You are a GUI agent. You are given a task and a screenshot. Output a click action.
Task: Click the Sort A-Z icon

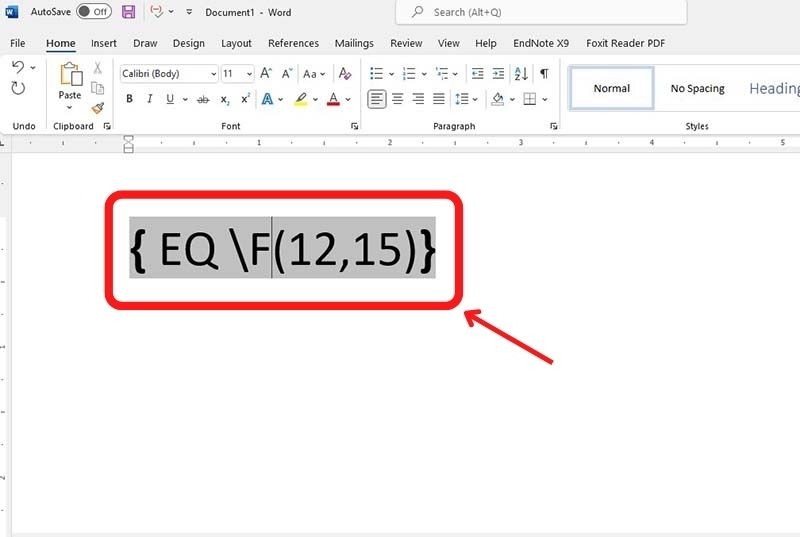click(521, 73)
